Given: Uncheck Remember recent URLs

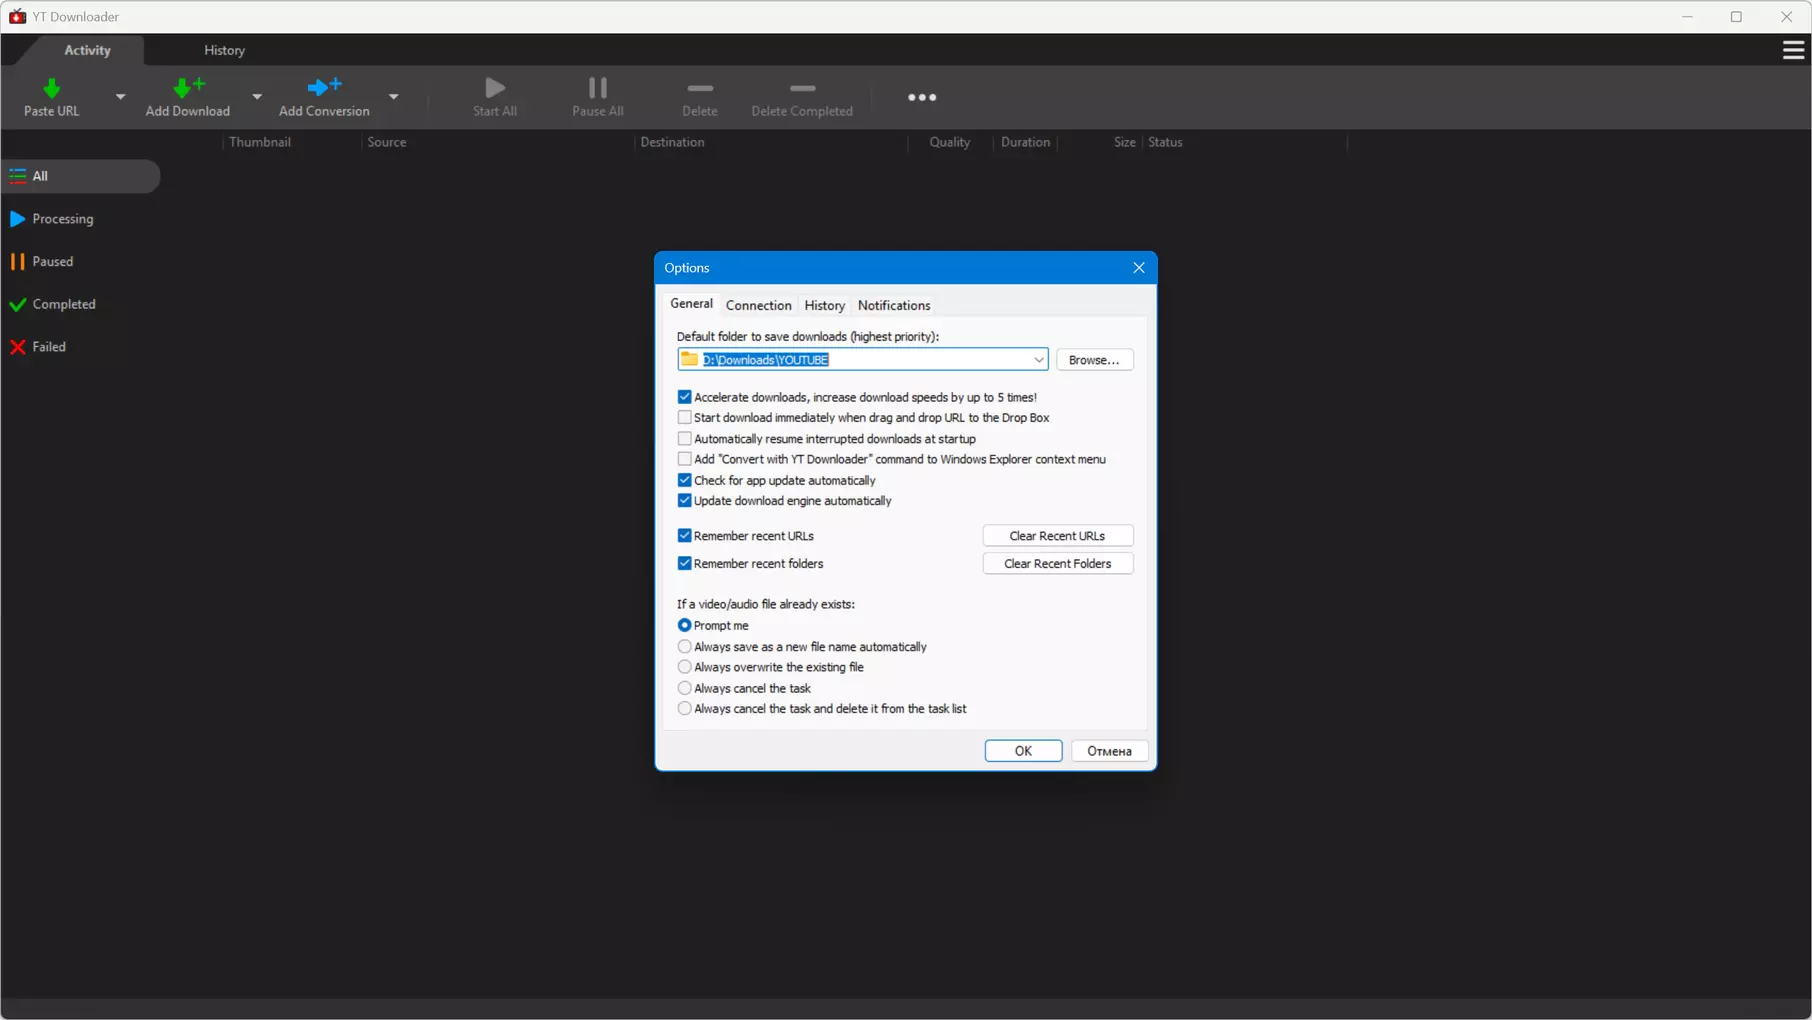Looking at the screenshot, I should click(x=685, y=536).
